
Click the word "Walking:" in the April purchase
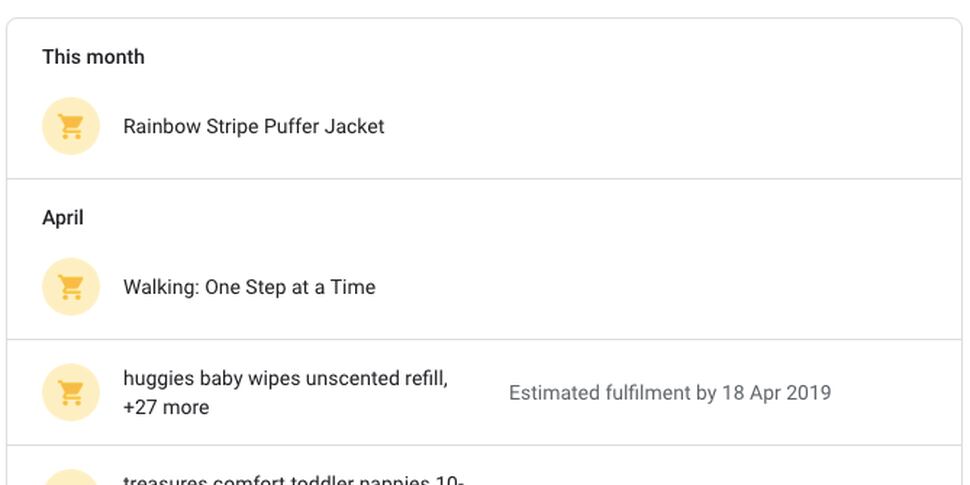[x=161, y=287]
